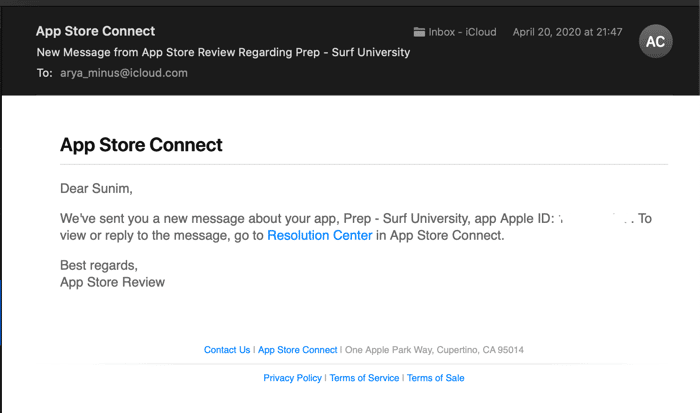Viewport: 700px width, 413px height.
Task: Open the Contact Us footer link
Action: pyautogui.click(x=227, y=350)
